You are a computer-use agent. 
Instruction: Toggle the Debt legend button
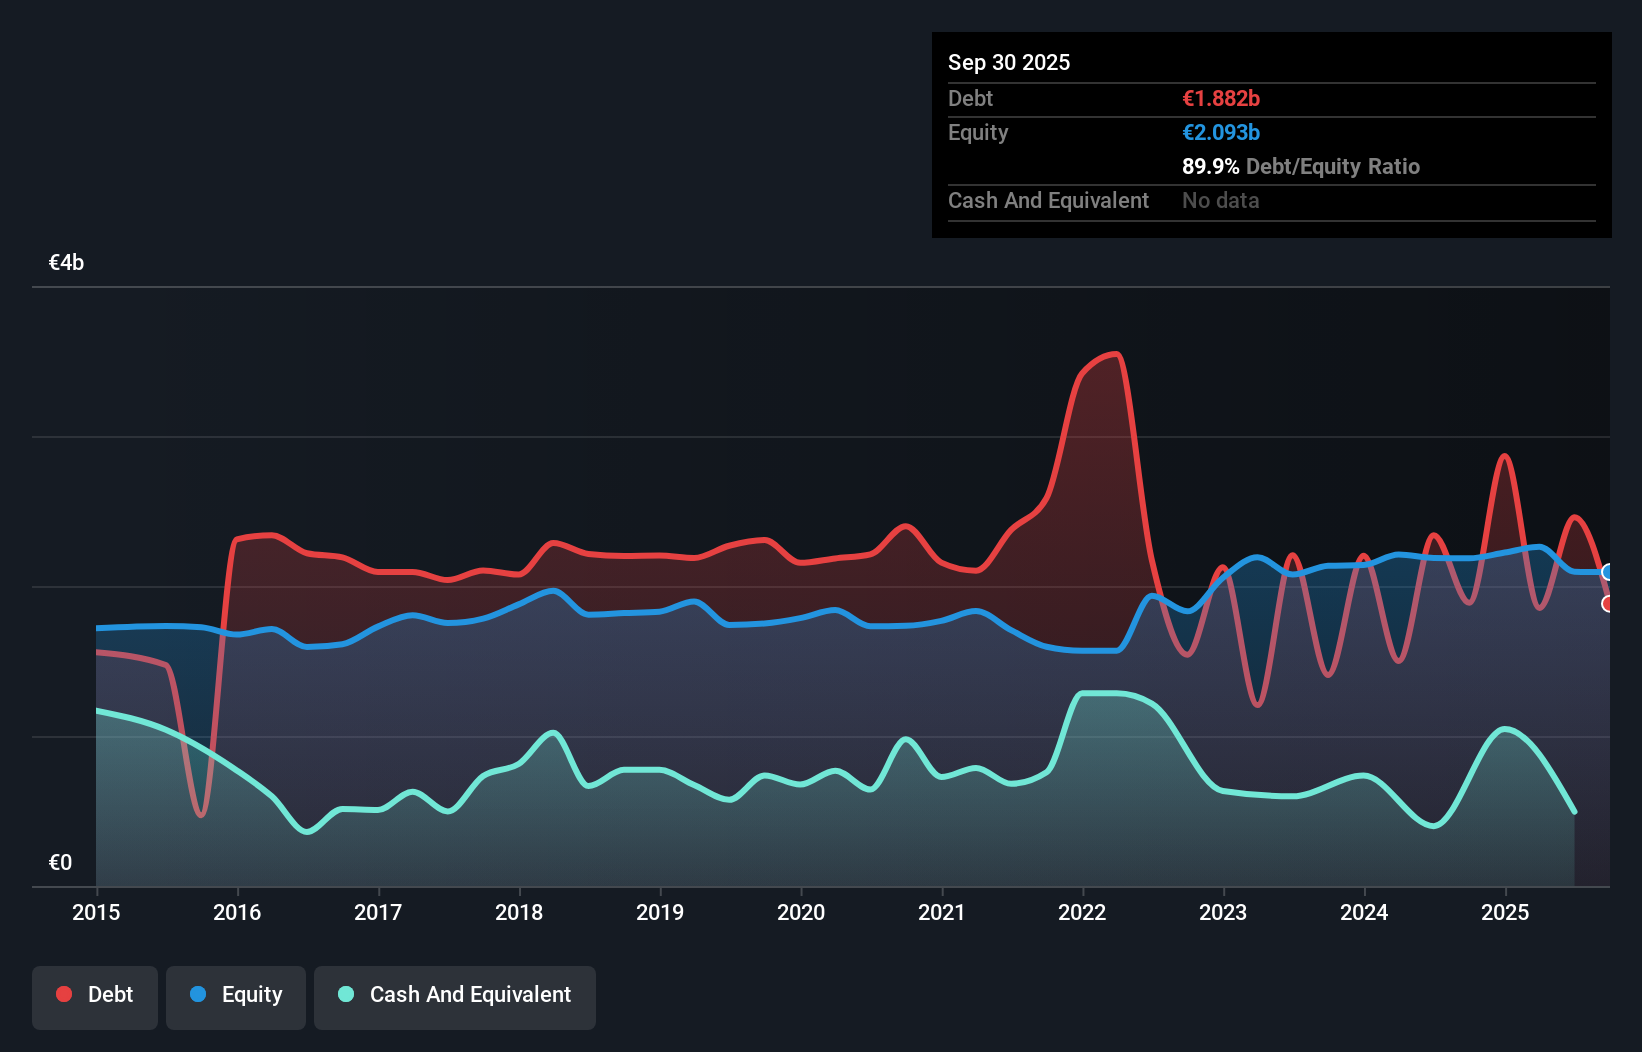tap(95, 997)
